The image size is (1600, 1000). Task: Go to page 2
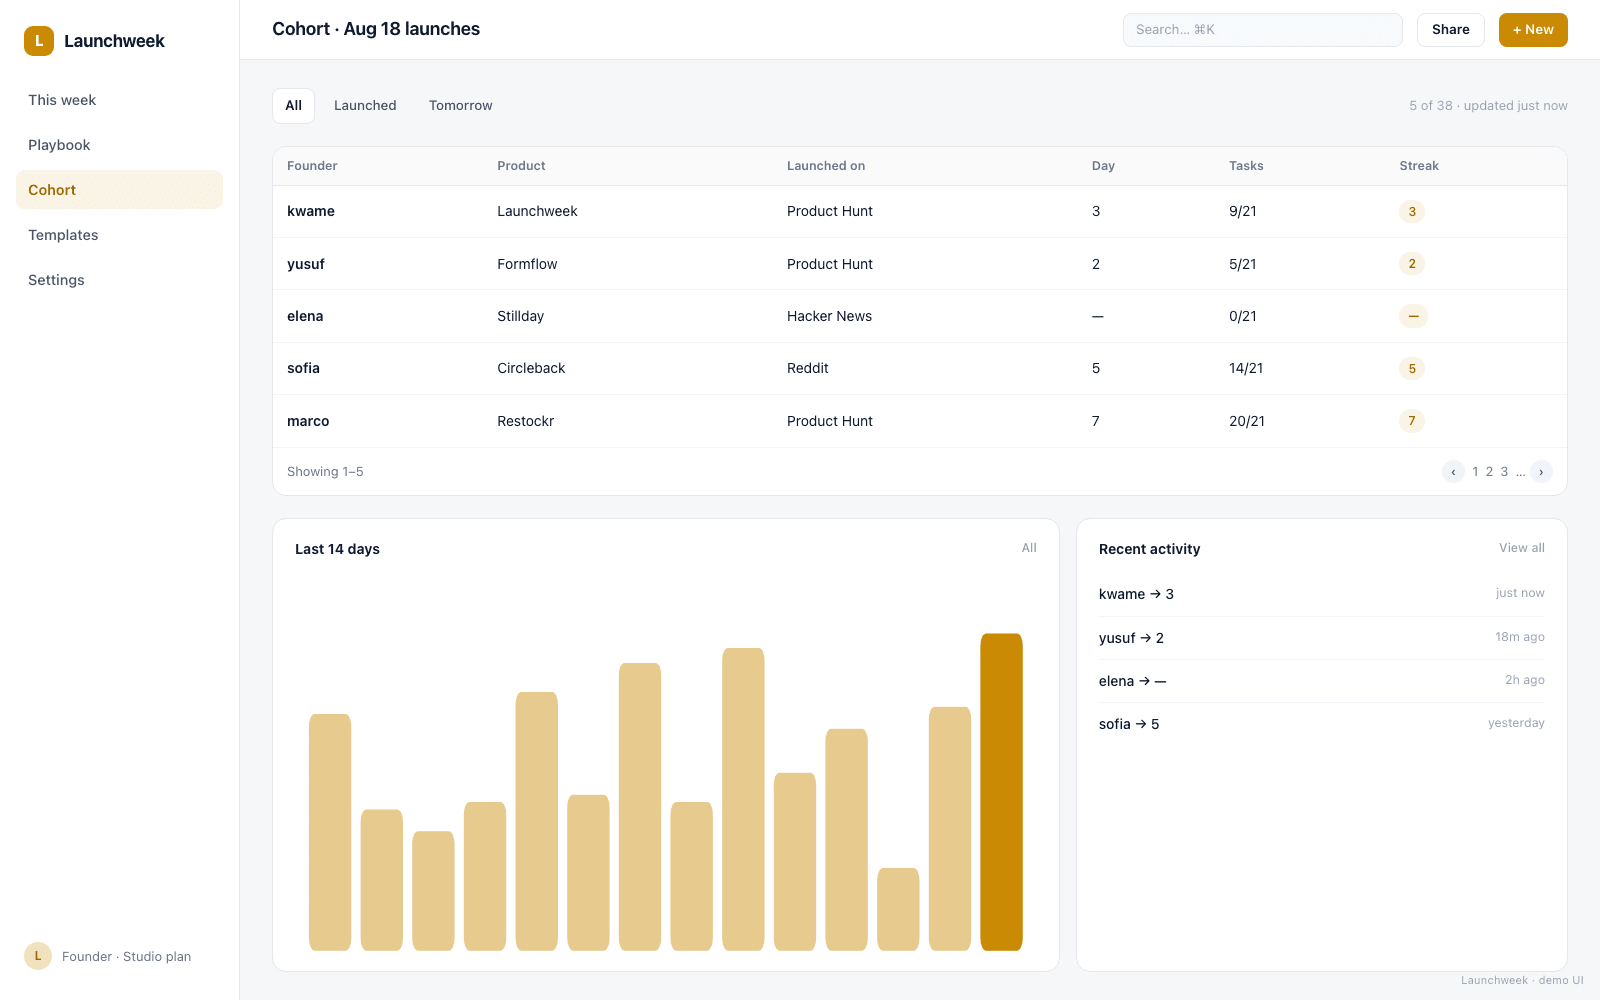[1489, 472]
